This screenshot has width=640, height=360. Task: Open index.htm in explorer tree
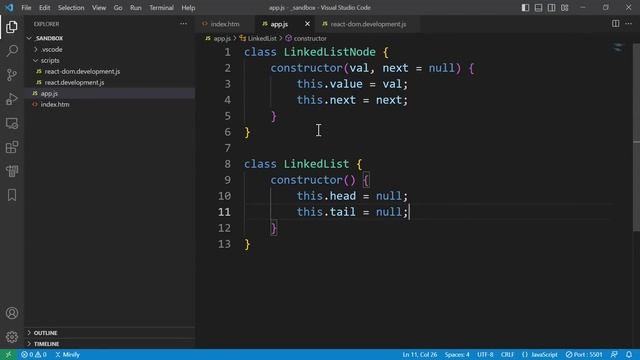pos(109,104)
